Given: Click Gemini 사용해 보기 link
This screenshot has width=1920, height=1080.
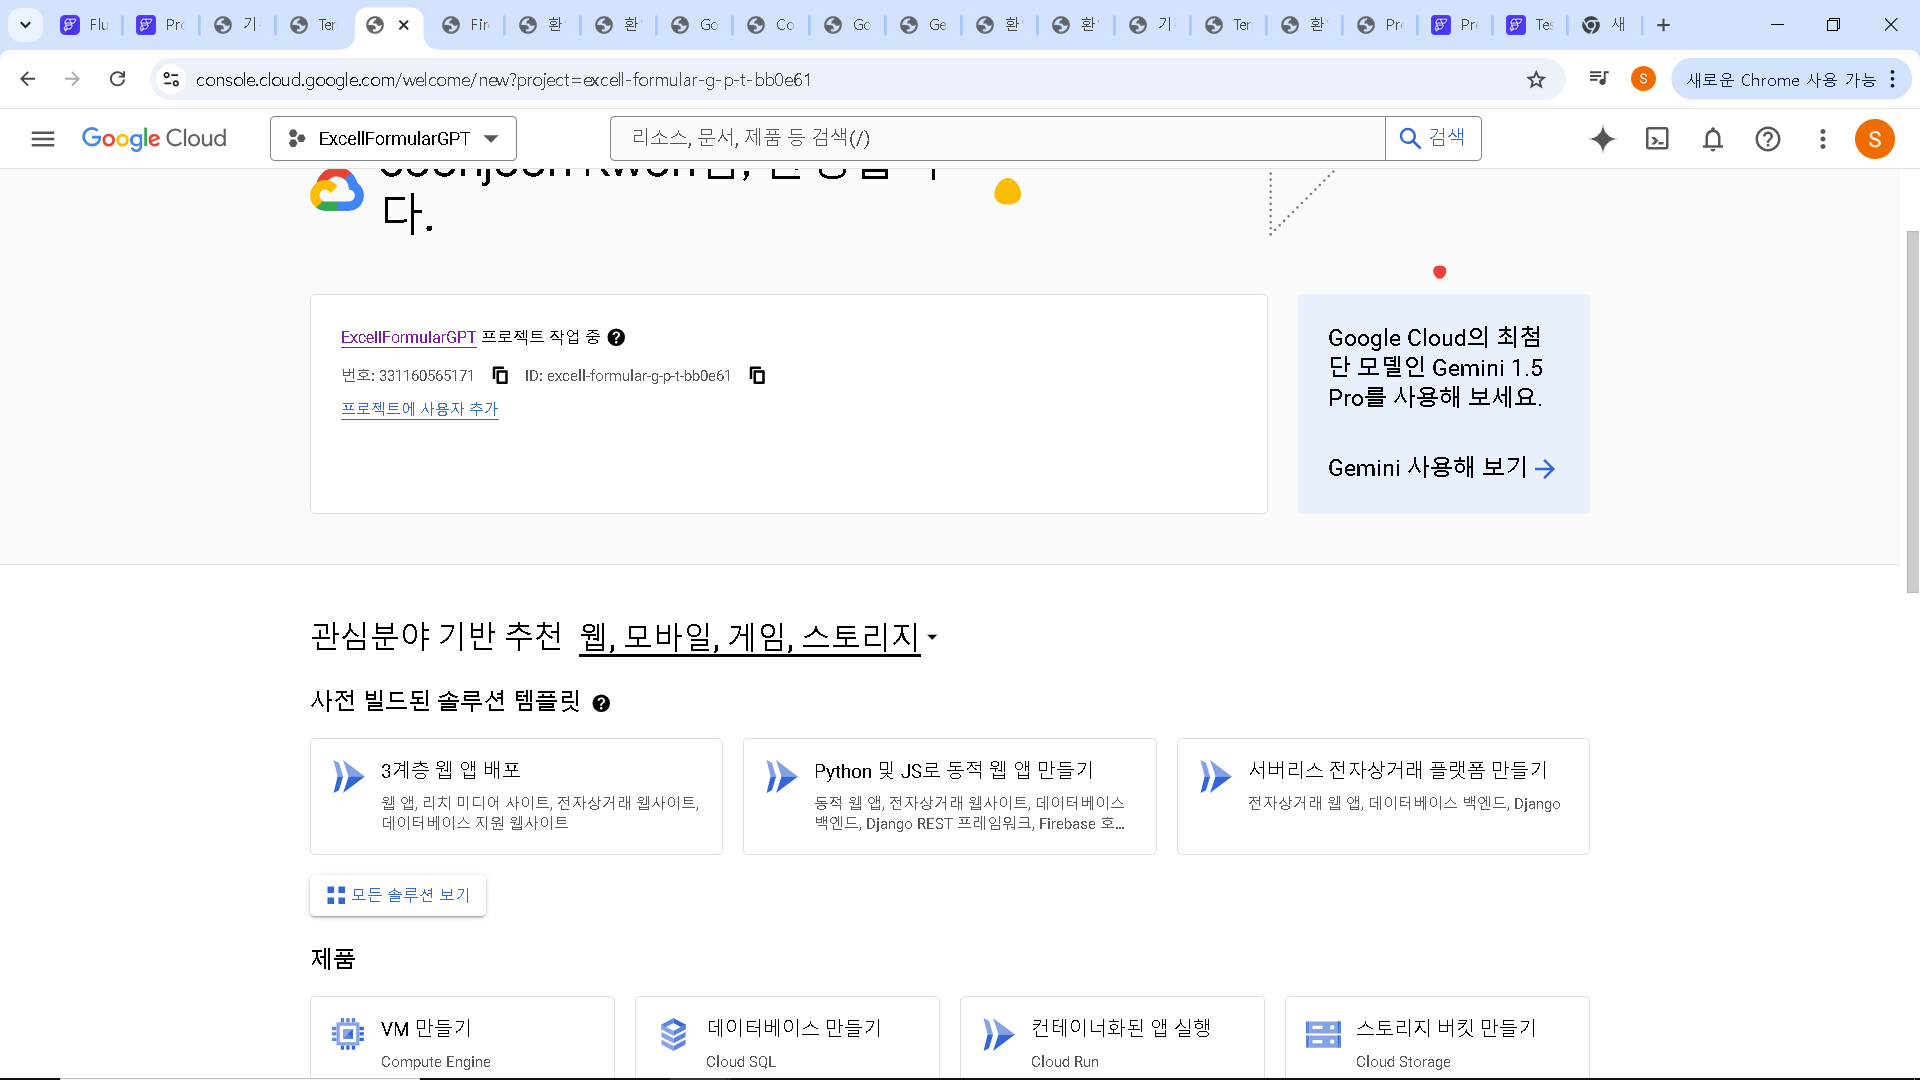Looking at the screenshot, I should tap(1441, 468).
